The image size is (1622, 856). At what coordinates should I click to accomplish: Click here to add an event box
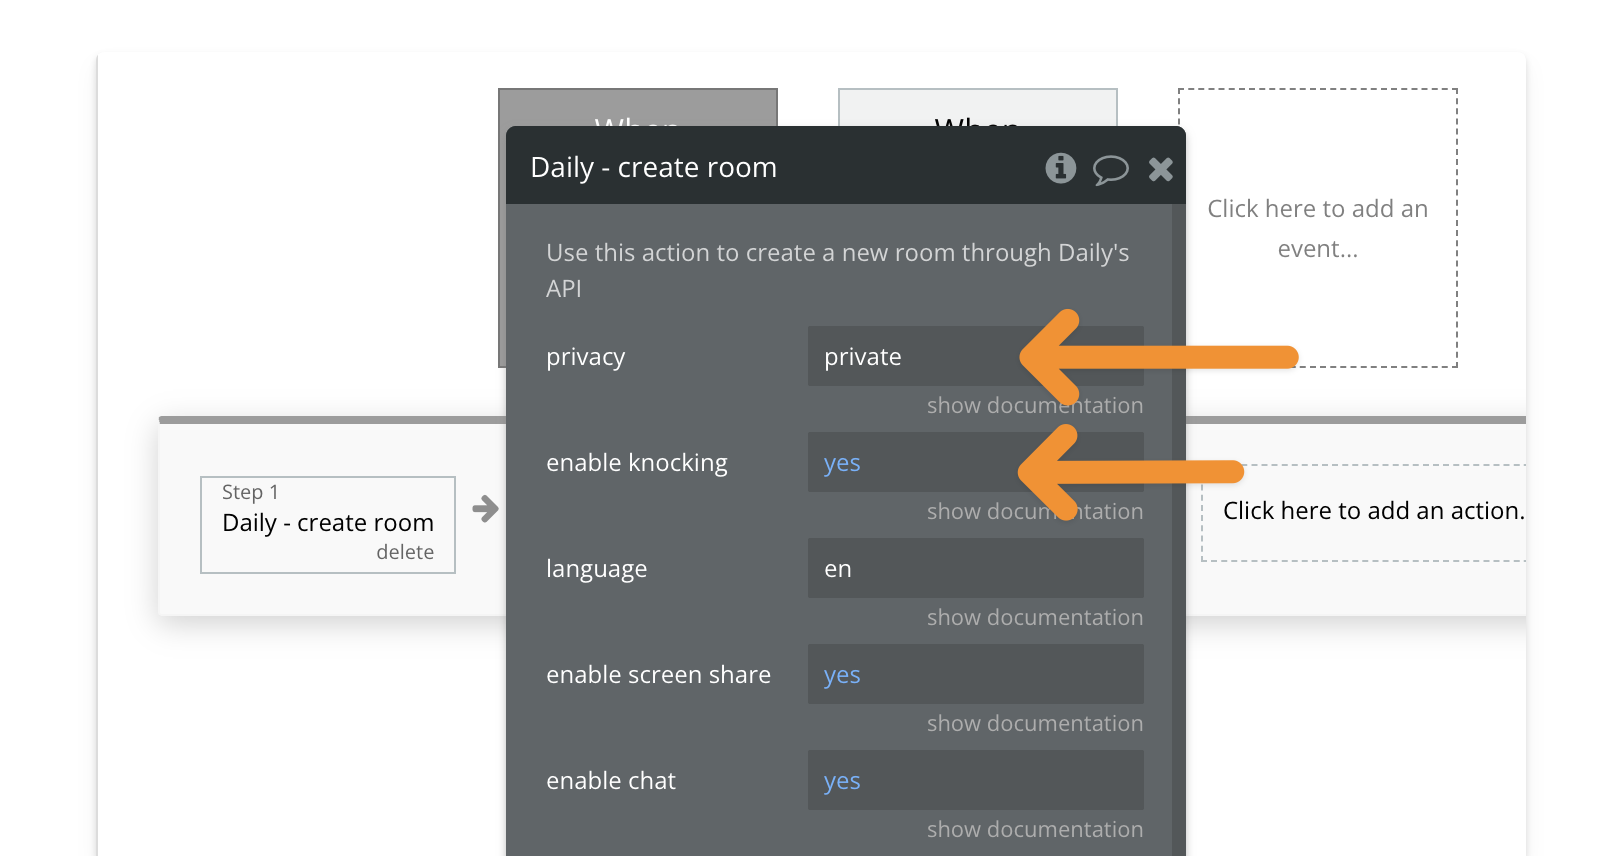(x=1317, y=228)
